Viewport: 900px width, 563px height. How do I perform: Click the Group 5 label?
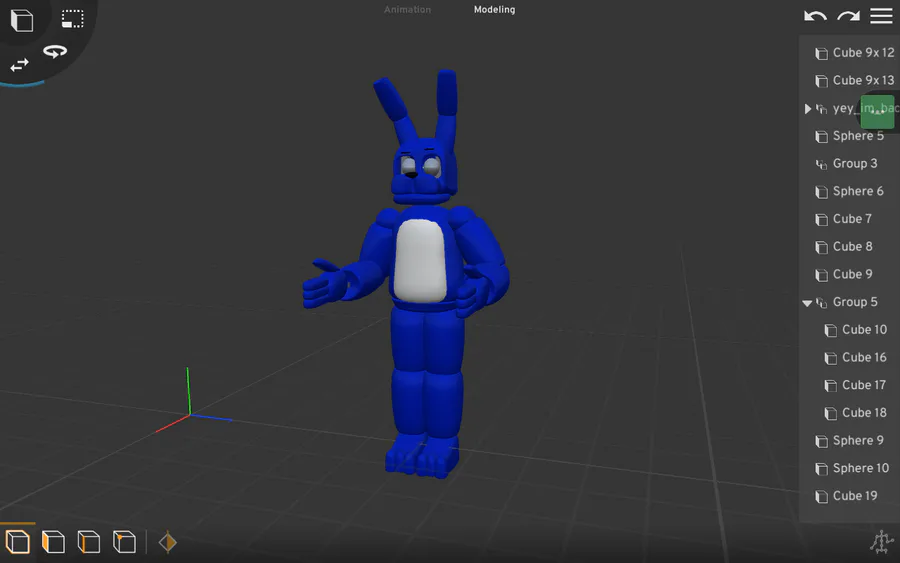pos(855,302)
